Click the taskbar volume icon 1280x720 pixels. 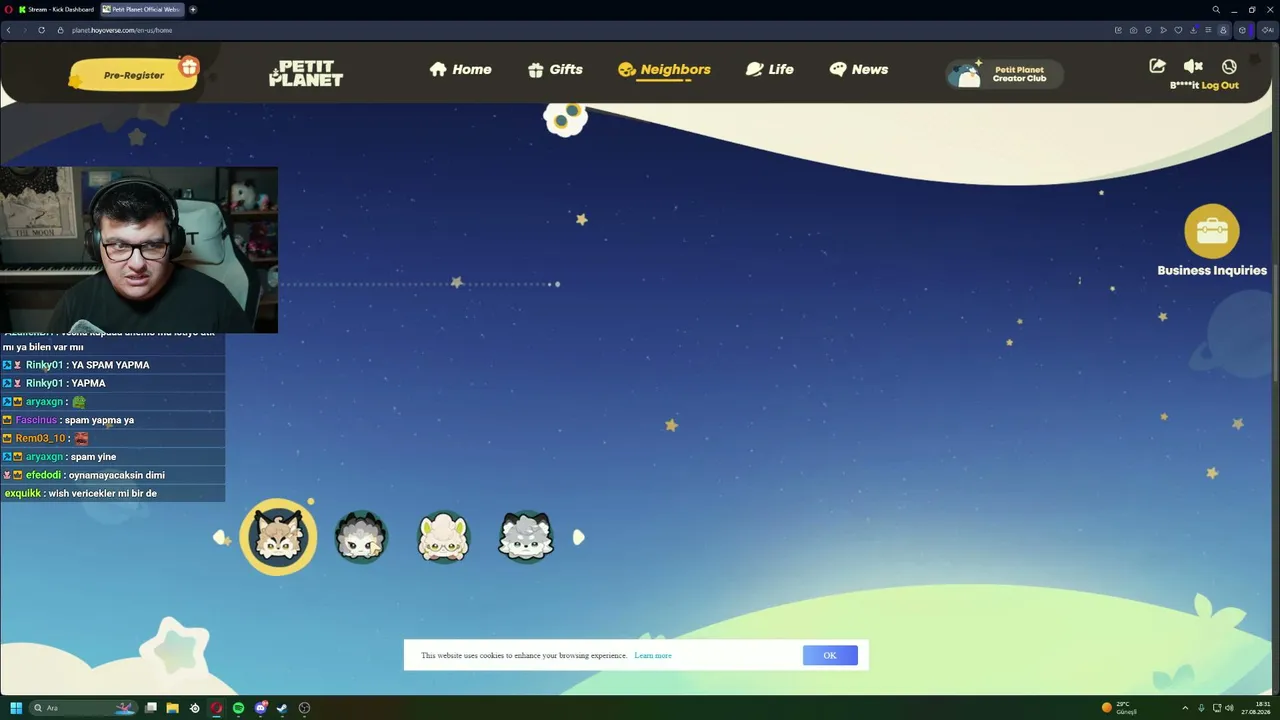click(x=1229, y=708)
